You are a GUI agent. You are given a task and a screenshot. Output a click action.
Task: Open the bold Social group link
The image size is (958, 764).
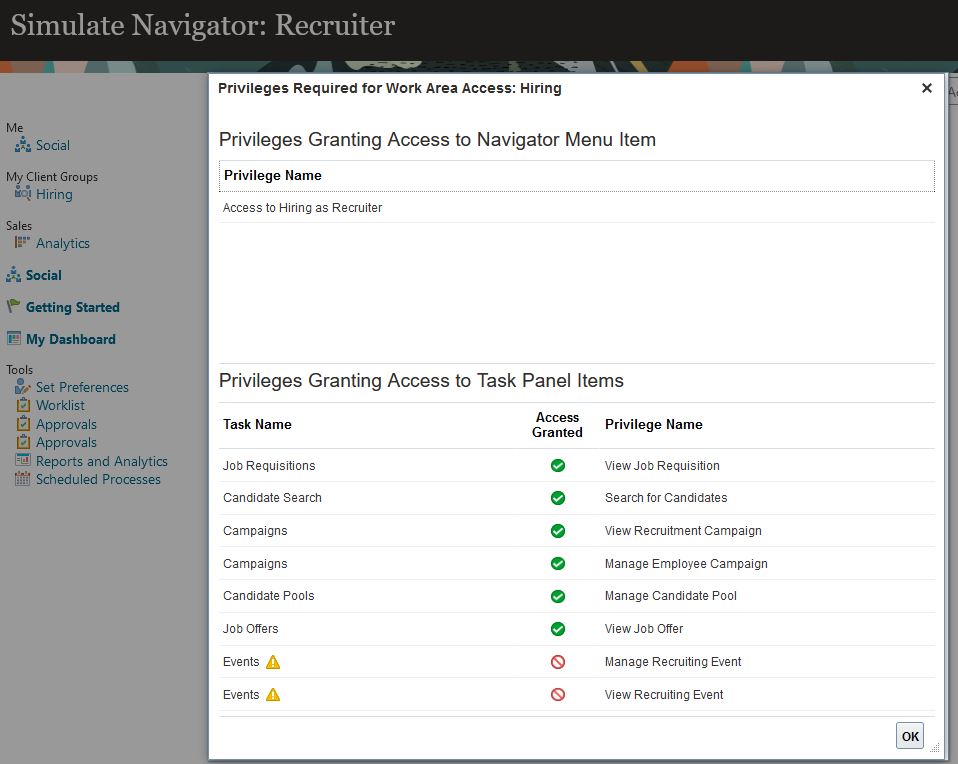(x=43, y=275)
